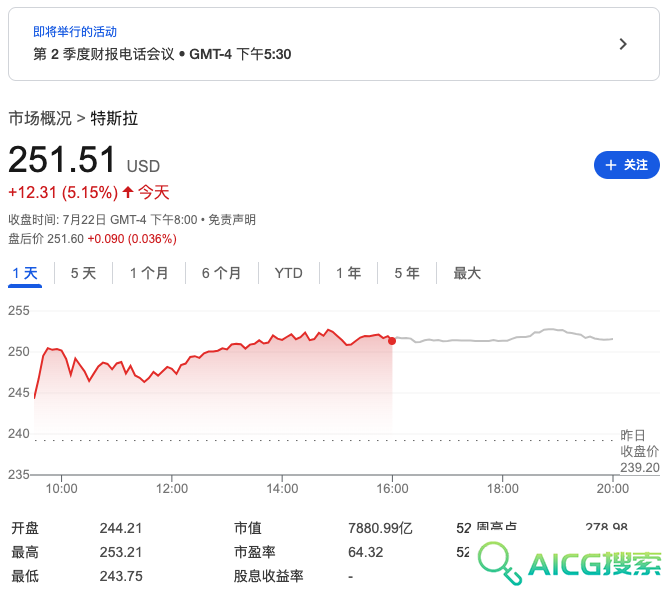
Task: Click the 最低 243.75 low value
Action: 121,576
